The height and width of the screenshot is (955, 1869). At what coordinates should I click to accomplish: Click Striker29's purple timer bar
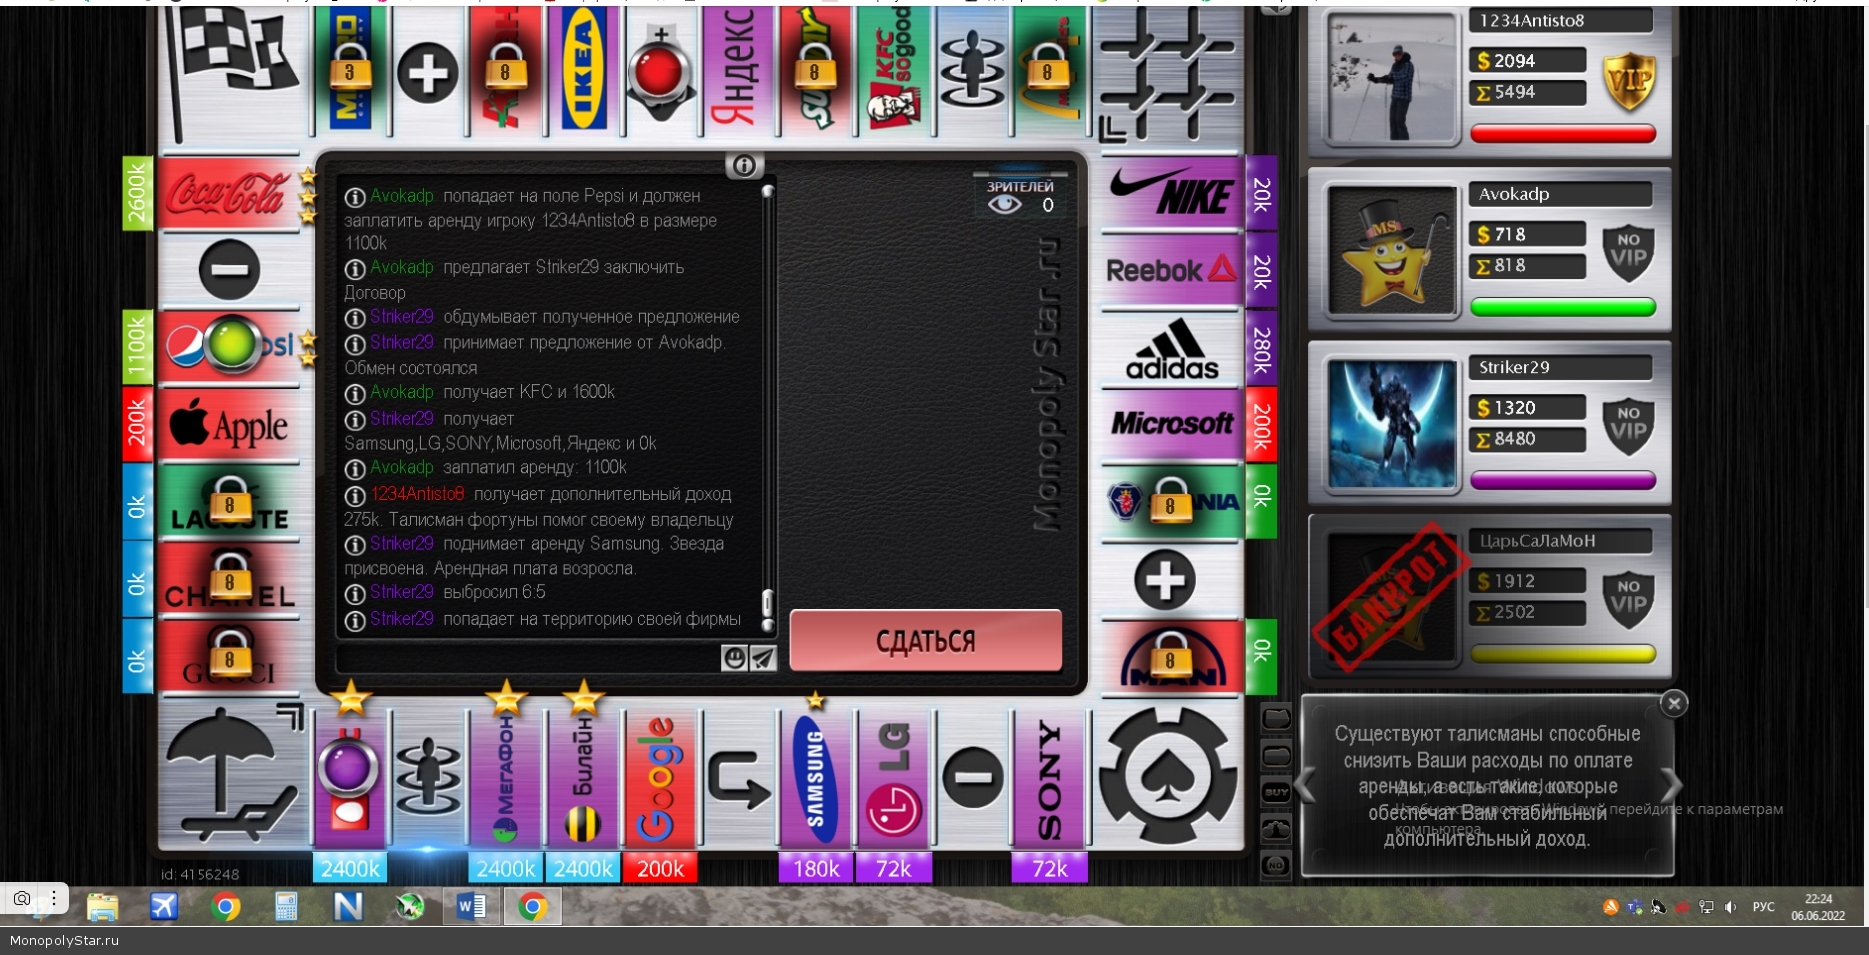(1563, 481)
